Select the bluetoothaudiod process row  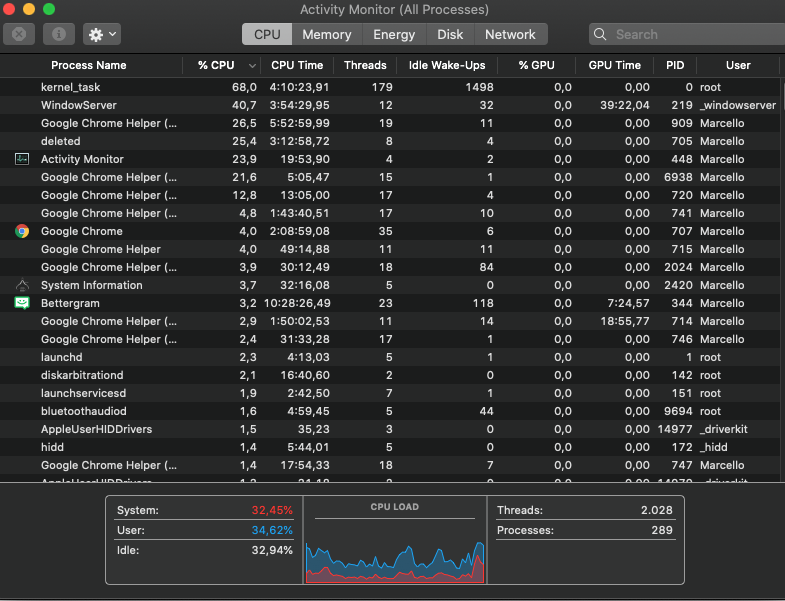tap(390, 412)
